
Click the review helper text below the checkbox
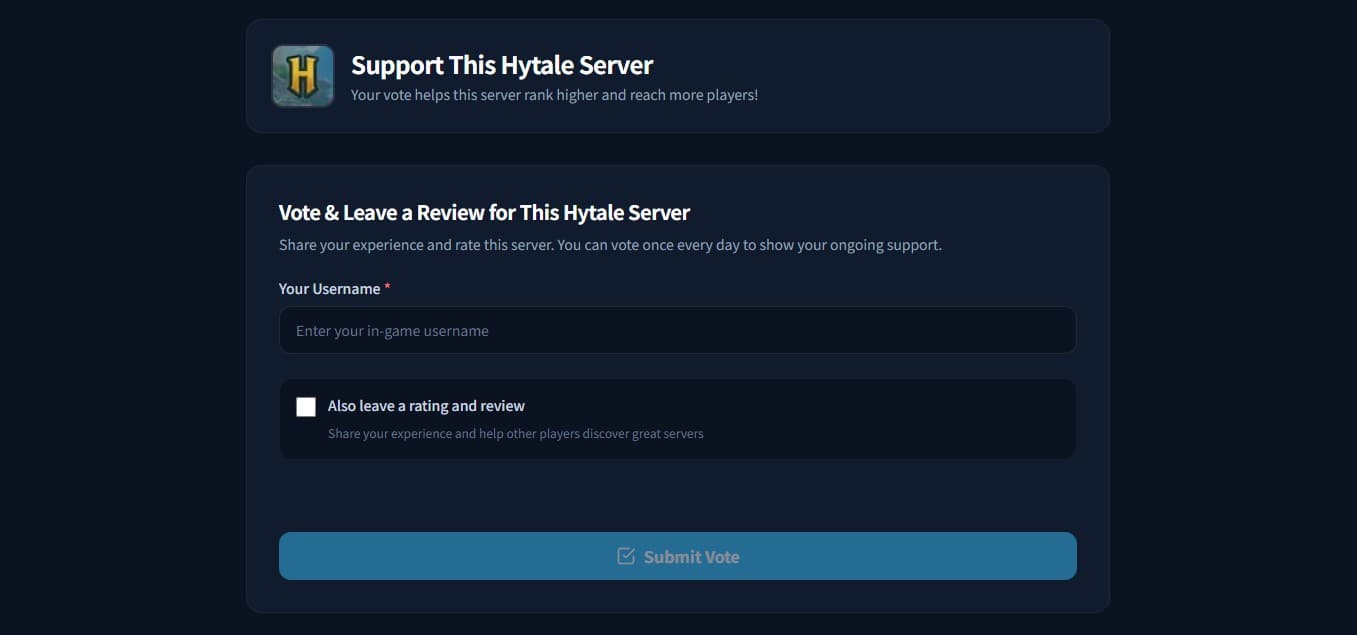point(516,432)
